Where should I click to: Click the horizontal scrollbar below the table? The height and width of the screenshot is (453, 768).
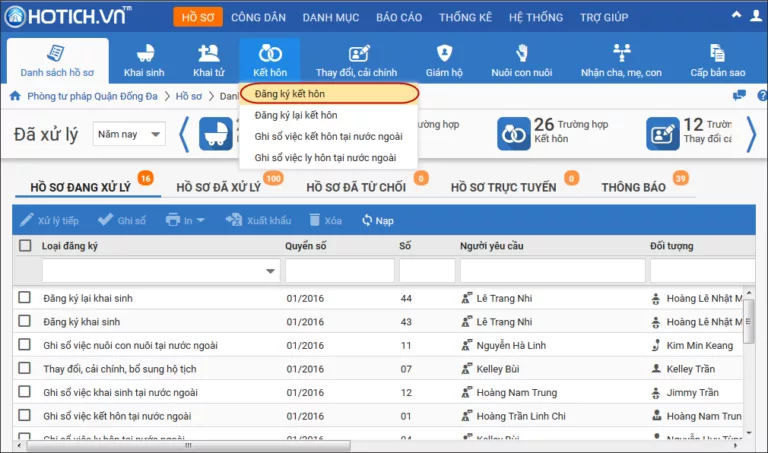point(189,446)
